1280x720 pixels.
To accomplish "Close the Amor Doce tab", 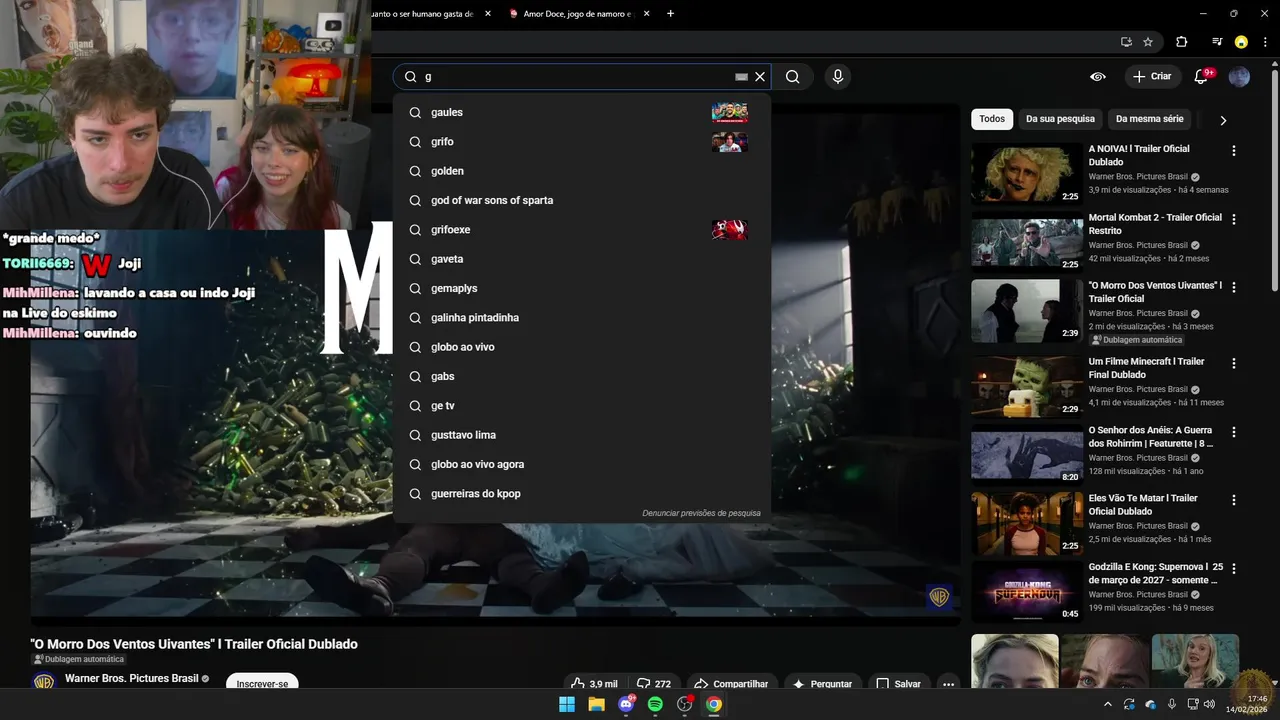I will pos(646,14).
